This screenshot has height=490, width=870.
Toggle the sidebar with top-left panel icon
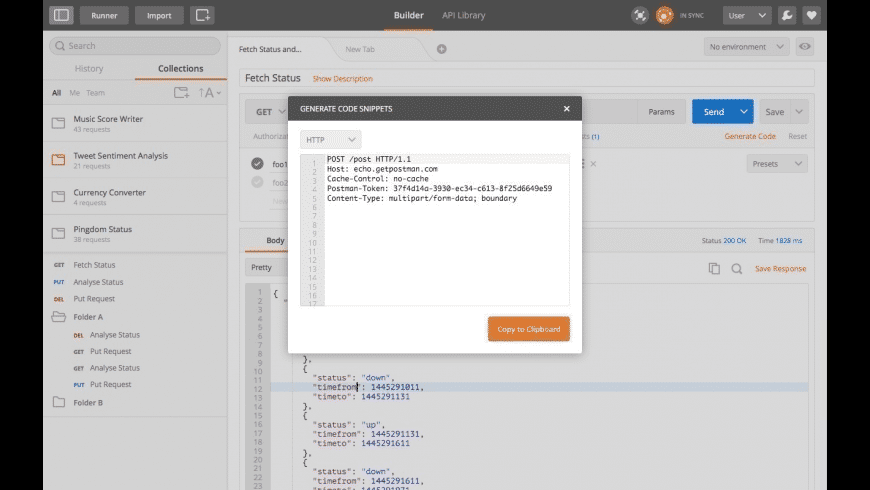click(61, 15)
